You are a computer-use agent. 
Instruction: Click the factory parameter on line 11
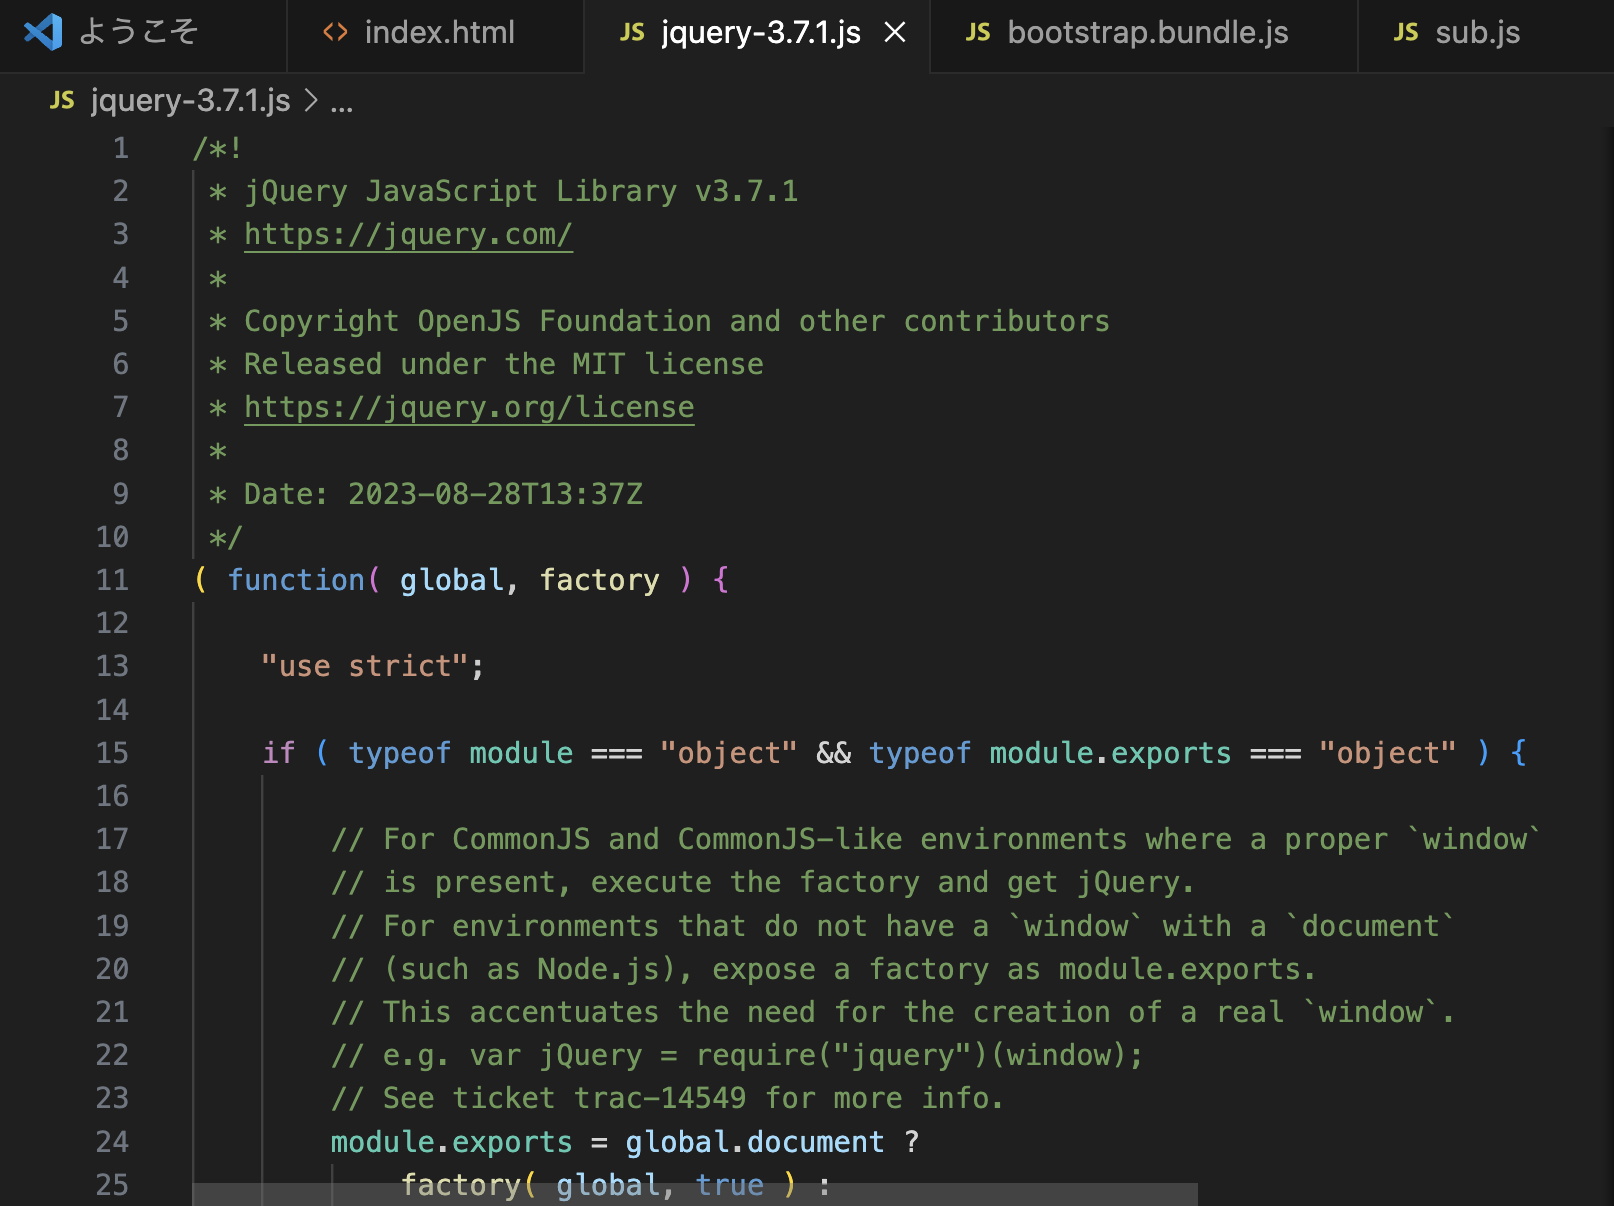[x=599, y=580]
